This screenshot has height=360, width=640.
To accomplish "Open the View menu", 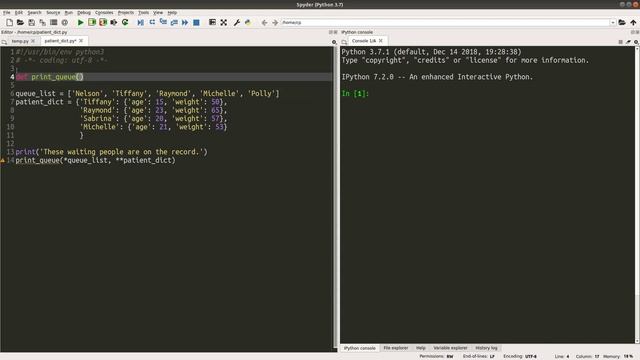I will coord(158,13).
